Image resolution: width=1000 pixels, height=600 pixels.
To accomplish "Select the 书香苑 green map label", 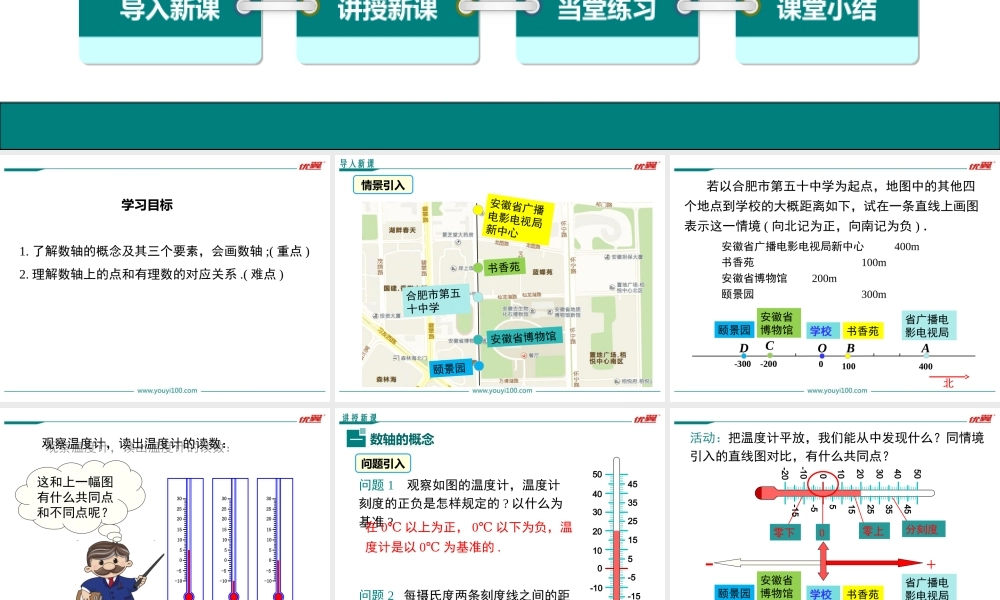I will (504, 267).
